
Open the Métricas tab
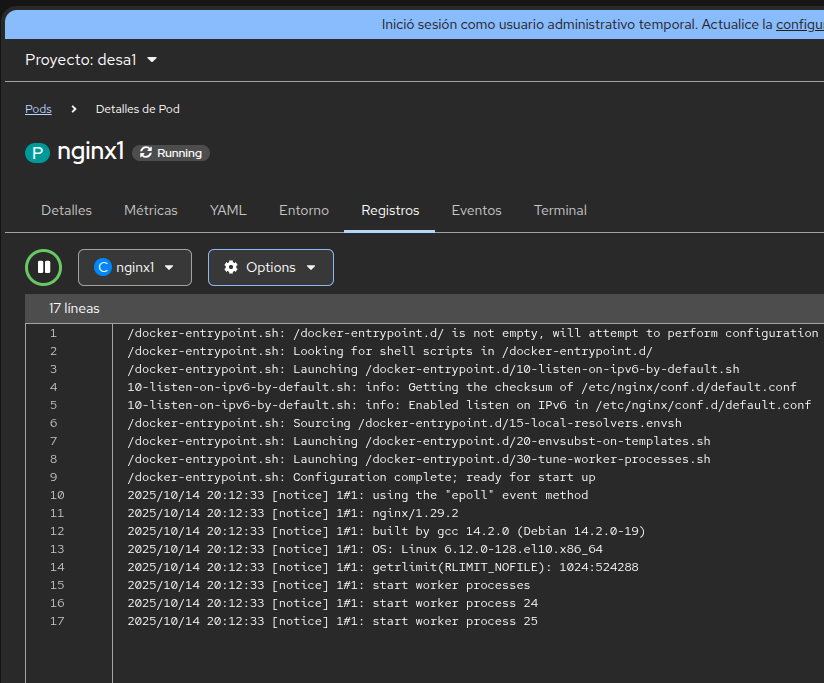(151, 210)
